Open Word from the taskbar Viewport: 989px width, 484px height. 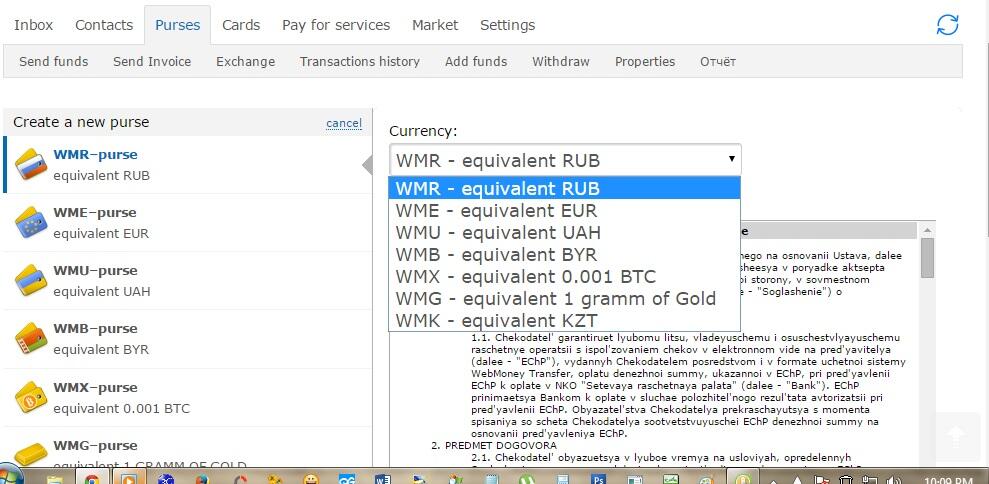(383, 481)
